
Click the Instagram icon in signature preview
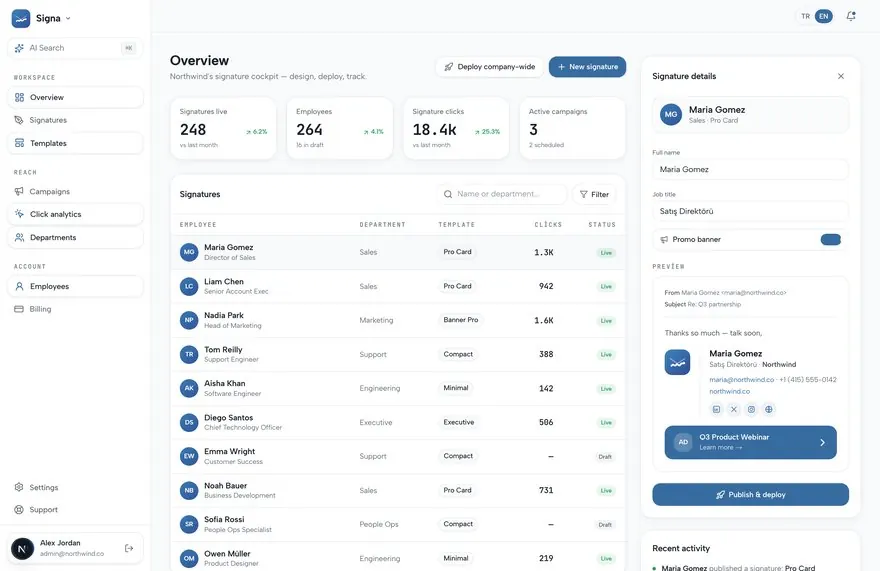pyautogui.click(x=751, y=409)
